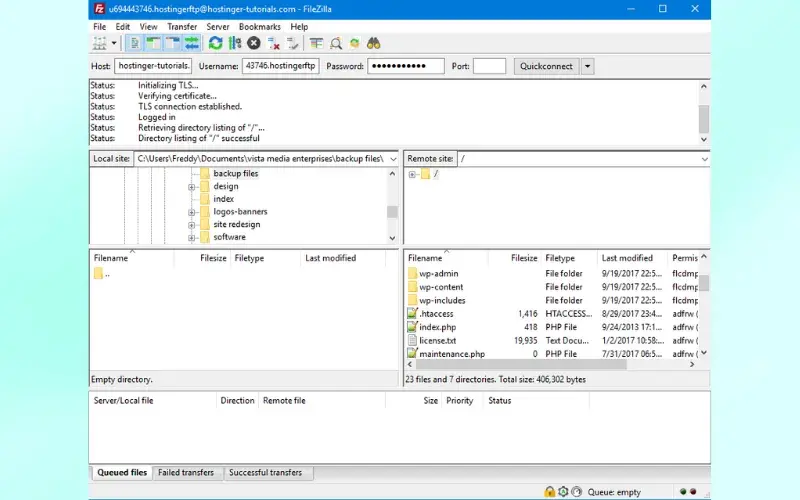The width and height of the screenshot is (800, 500).
Task: Toggle processing of the transfer queue
Action: [235, 43]
